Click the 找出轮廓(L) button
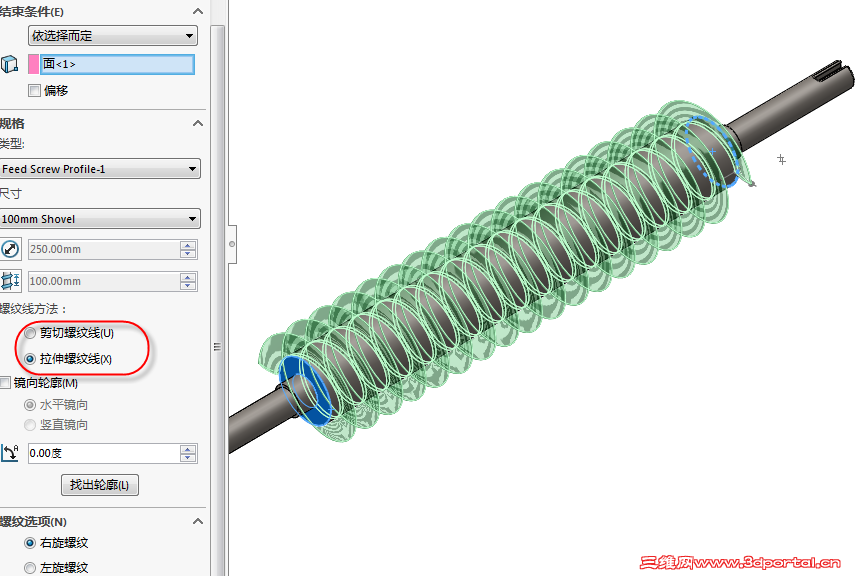The width and height of the screenshot is (860, 576). (100, 485)
